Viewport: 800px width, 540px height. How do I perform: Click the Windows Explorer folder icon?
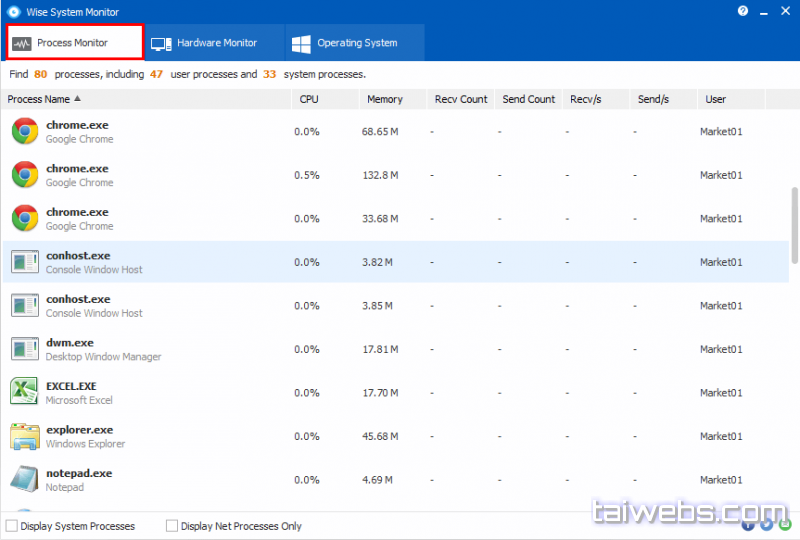25,436
